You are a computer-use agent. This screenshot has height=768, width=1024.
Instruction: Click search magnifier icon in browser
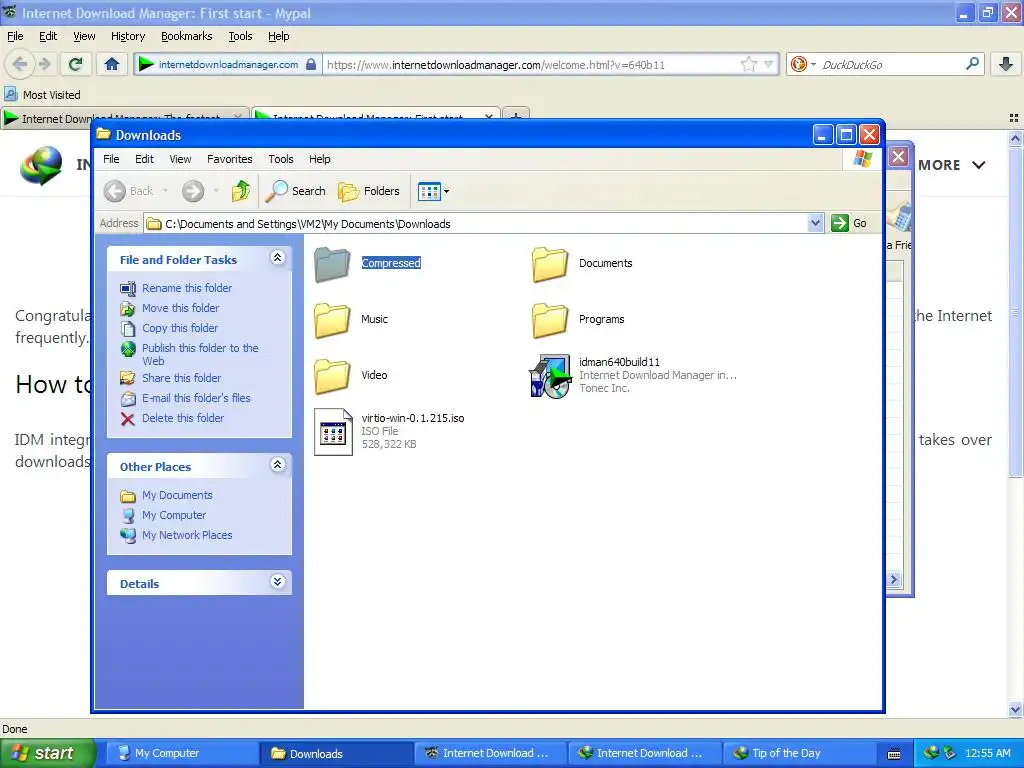tap(972, 64)
